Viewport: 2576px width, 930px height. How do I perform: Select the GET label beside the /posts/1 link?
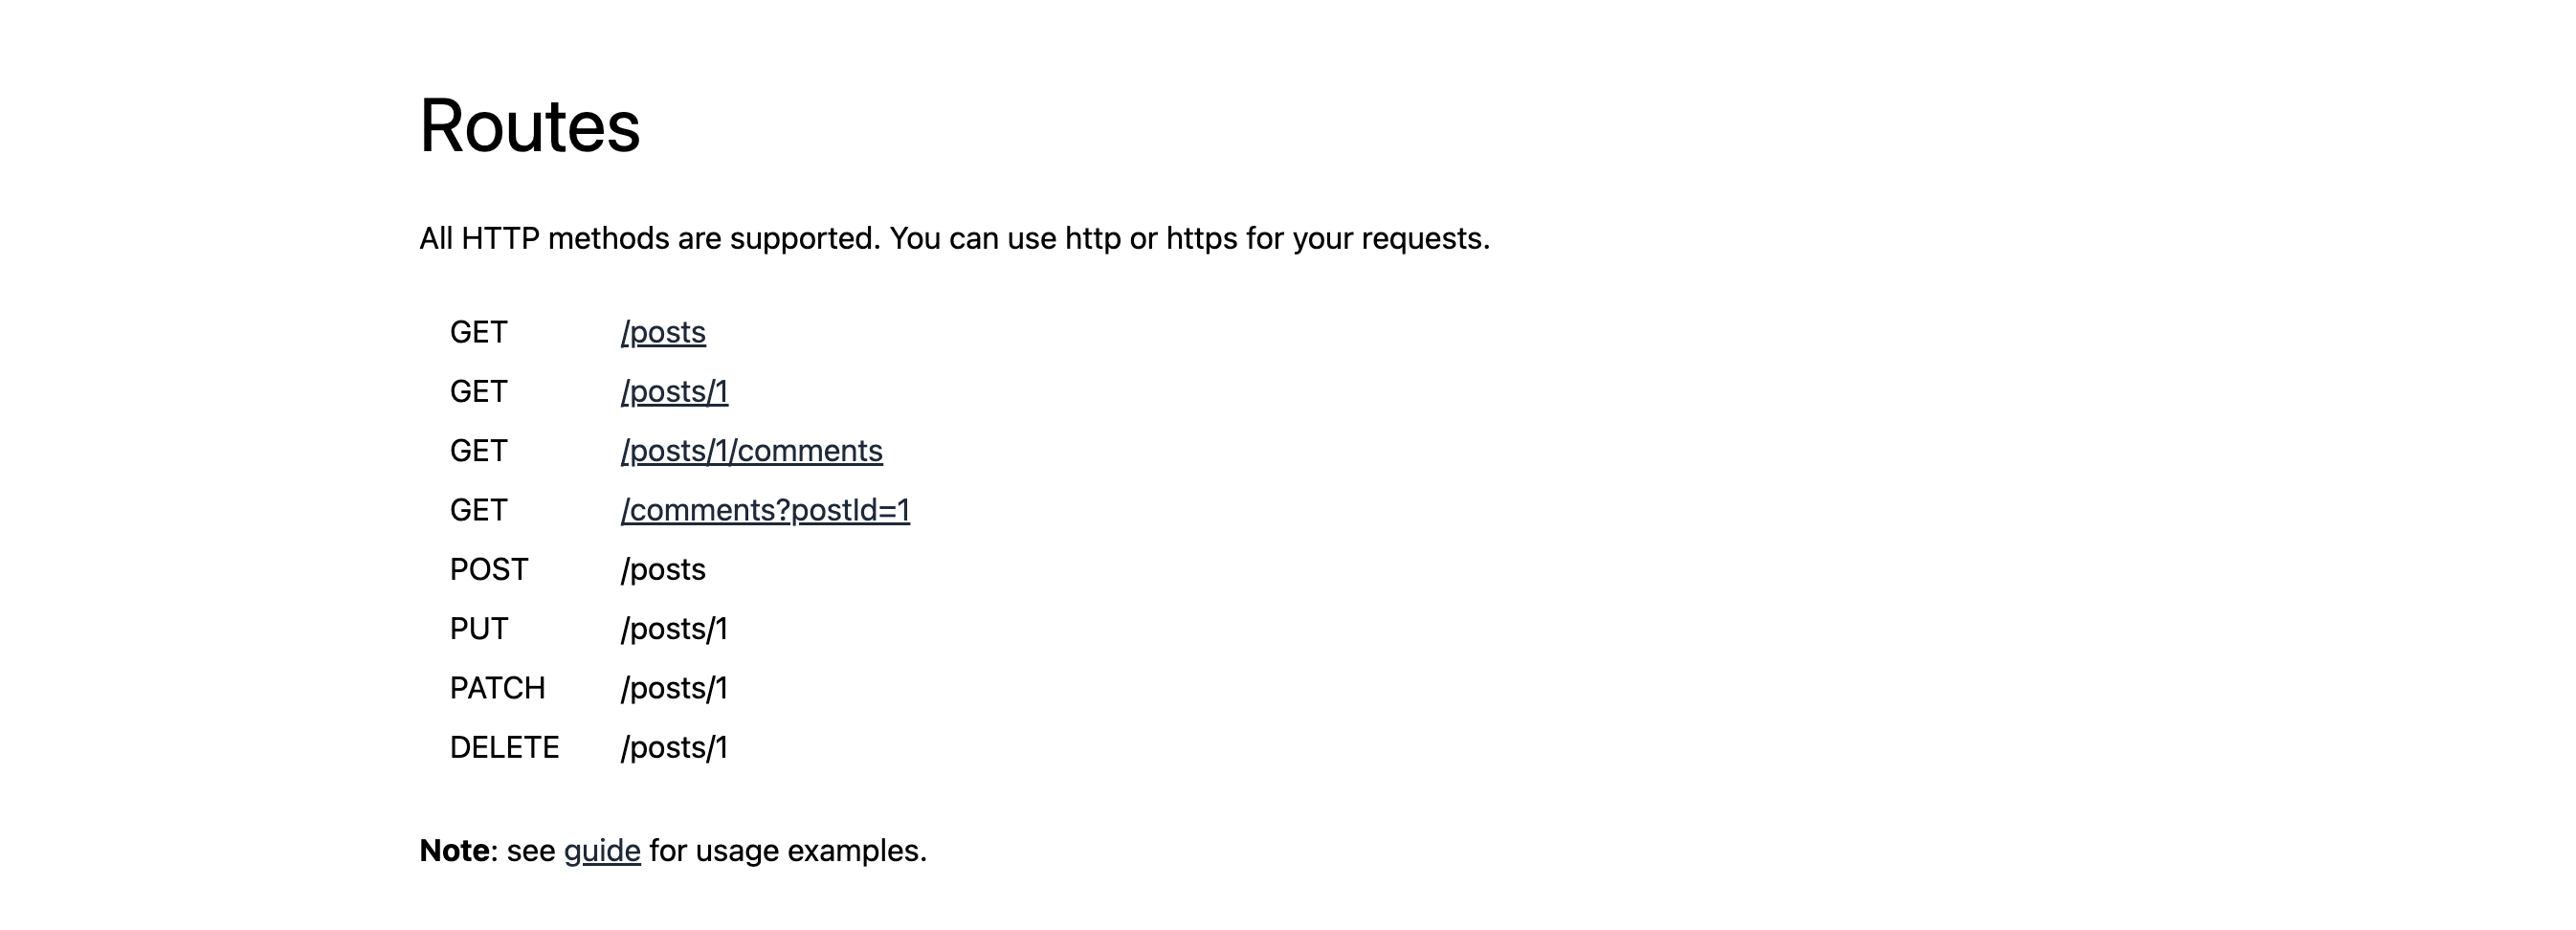[479, 391]
